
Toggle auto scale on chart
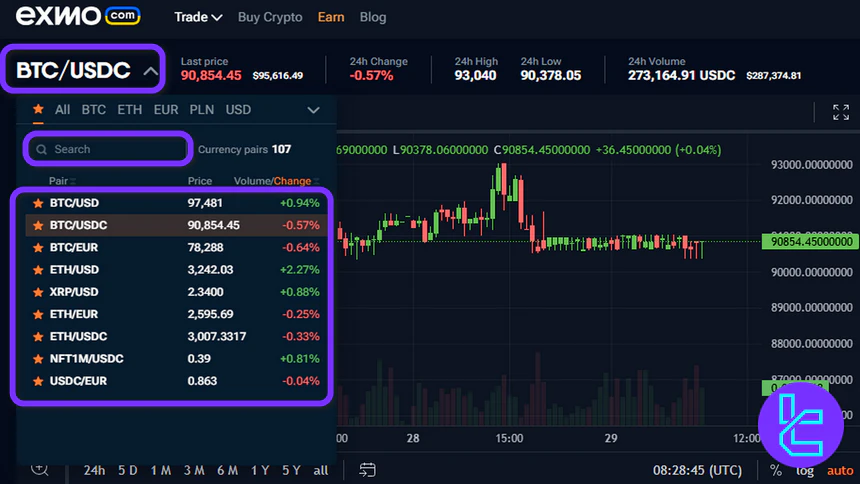point(840,471)
